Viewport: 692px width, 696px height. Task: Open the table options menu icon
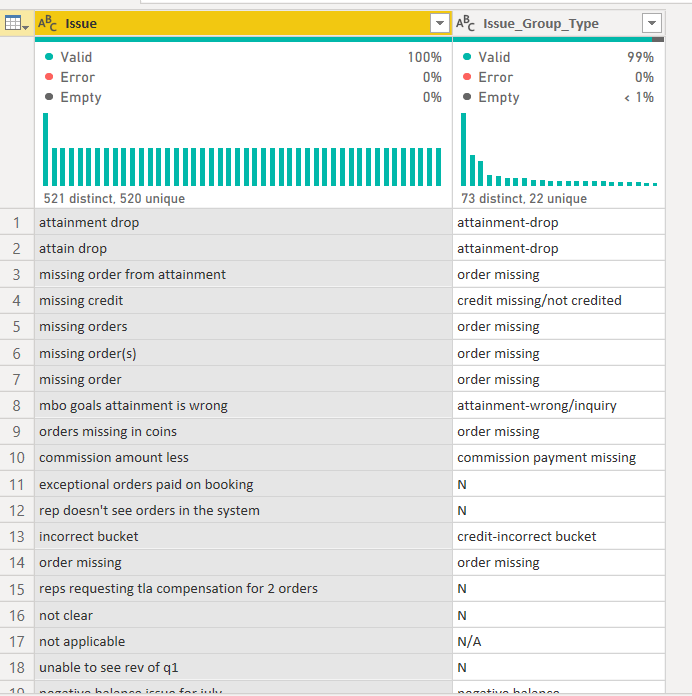point(16,24)
